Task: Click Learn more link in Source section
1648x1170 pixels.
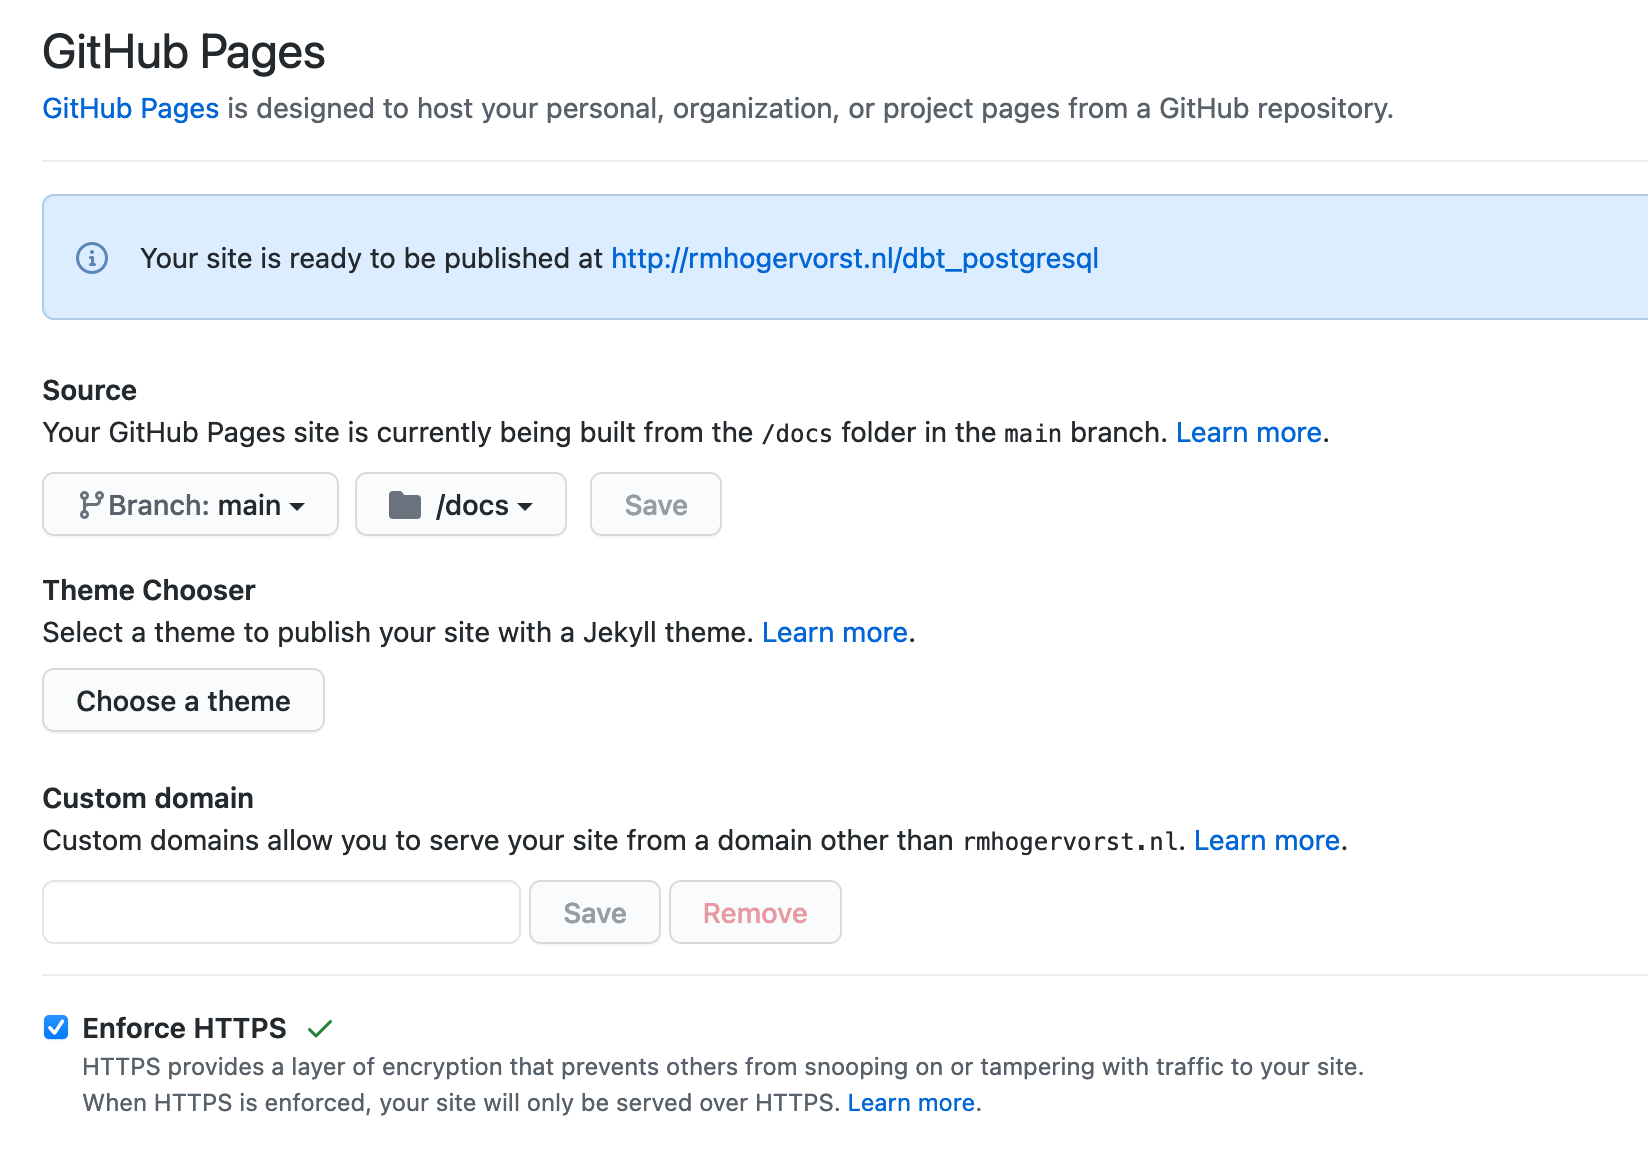Action: pyautogui.click(x=1249, y=432)
